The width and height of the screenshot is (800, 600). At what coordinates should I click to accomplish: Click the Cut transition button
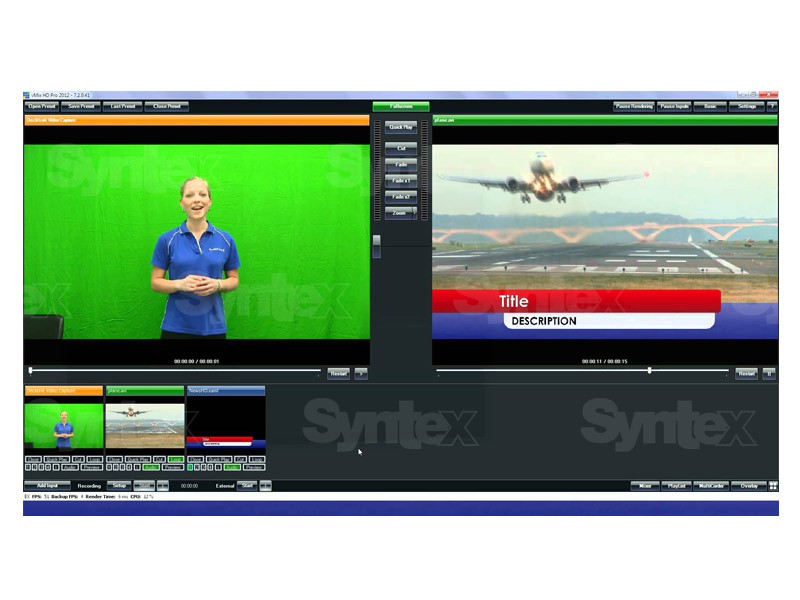tap(400, 148)
